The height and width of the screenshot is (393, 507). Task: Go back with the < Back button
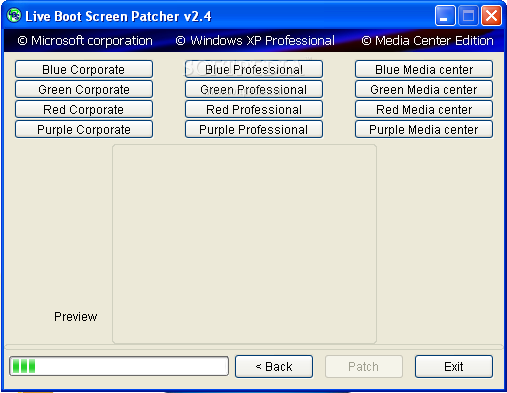(x=274, y=366)
